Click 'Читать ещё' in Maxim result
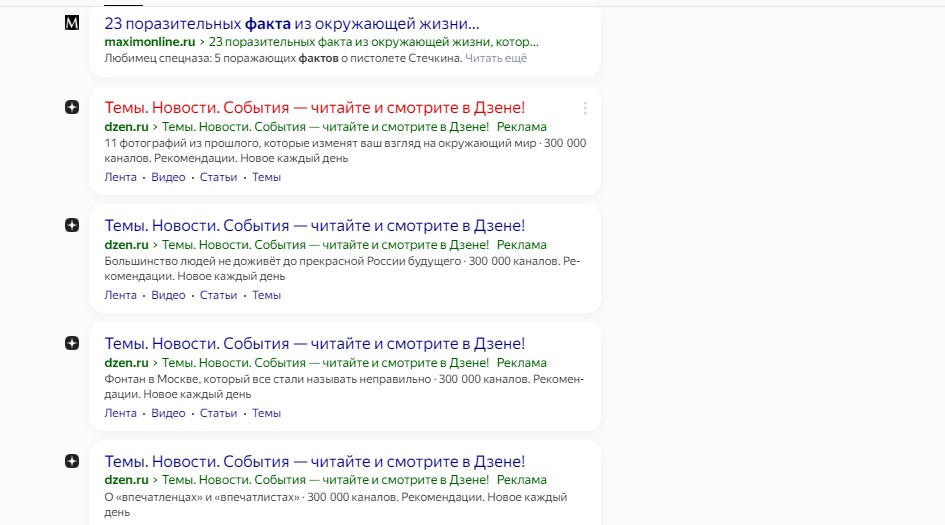This screenshot has height=525, width=945. click(x=496, y=58)
